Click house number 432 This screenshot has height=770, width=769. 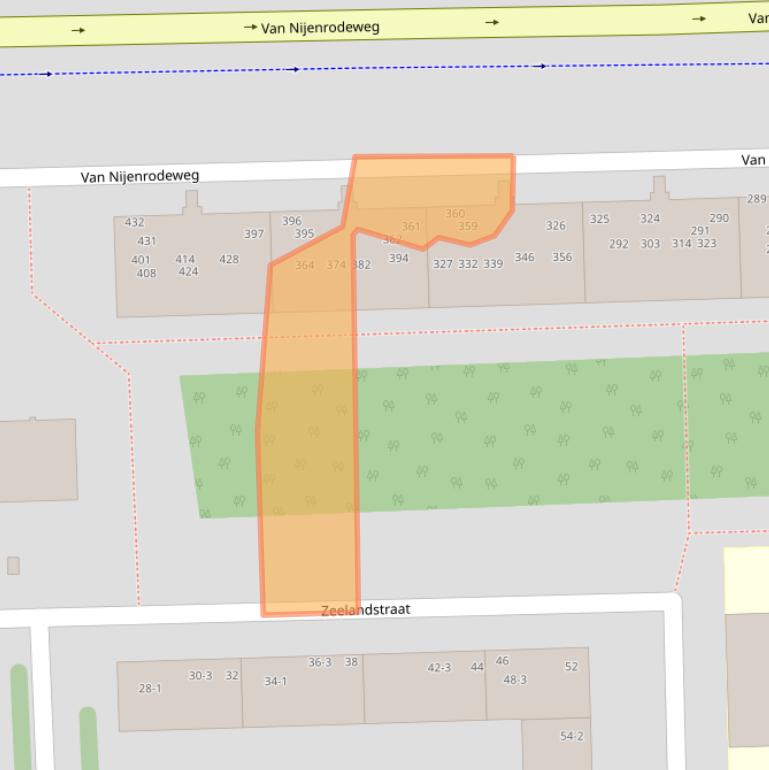point(134,222)
